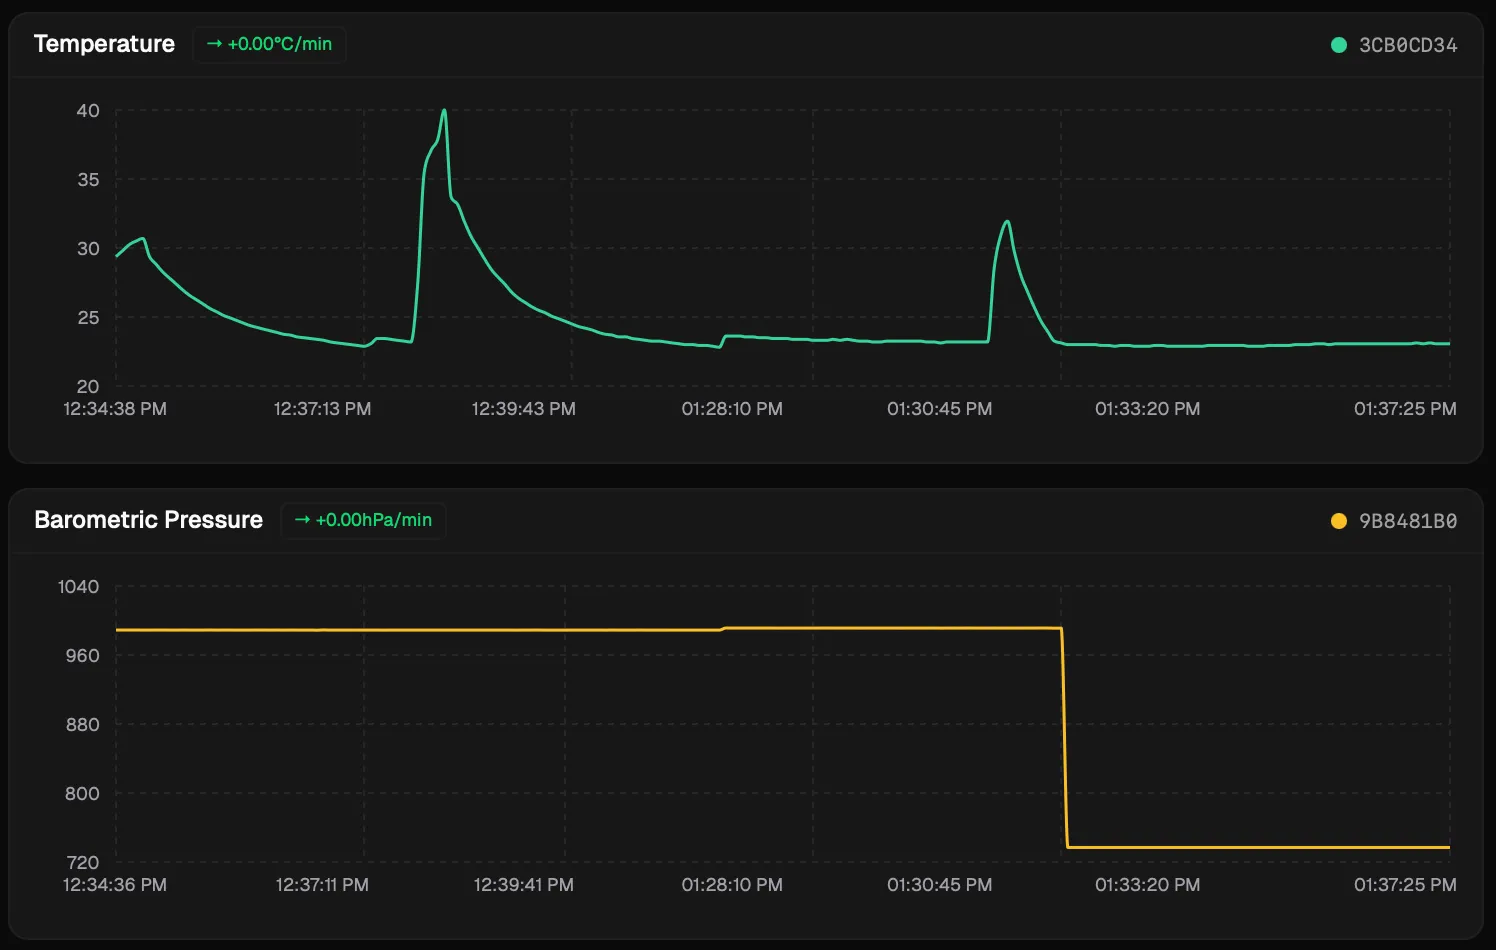Screen dimensions: 1496x950
Task: Click the yellow legend dot for 9B8481B0
Action: click(1339, 521)
